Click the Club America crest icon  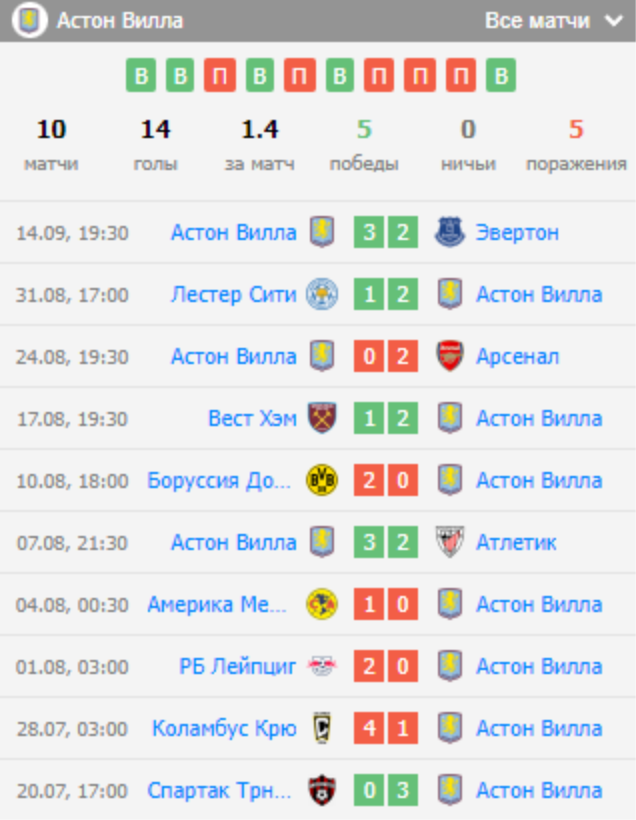pyautogui.click(x=322, y=605)
